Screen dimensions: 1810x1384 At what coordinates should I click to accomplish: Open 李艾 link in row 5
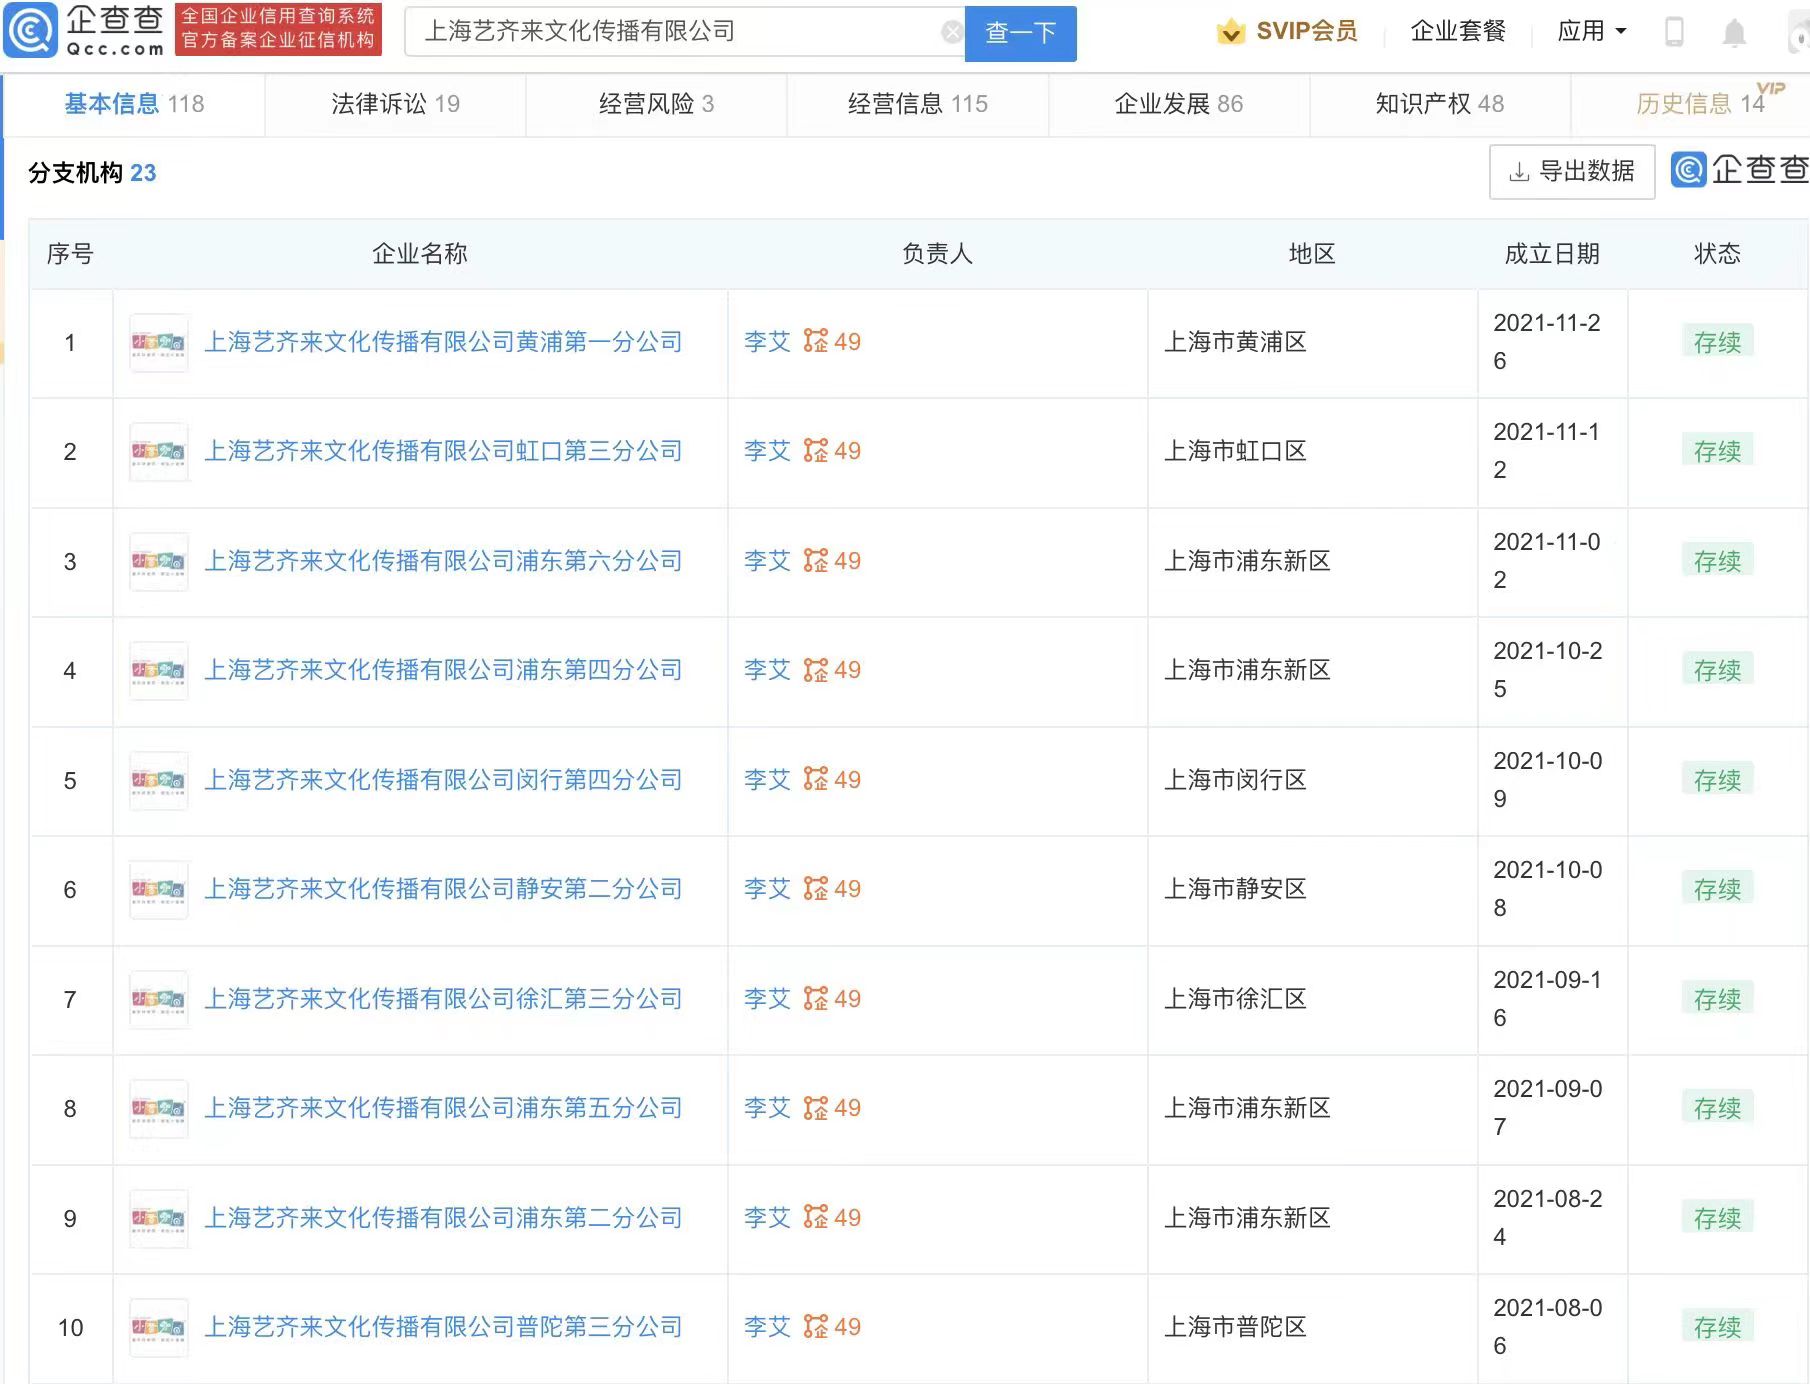(767, 780)
